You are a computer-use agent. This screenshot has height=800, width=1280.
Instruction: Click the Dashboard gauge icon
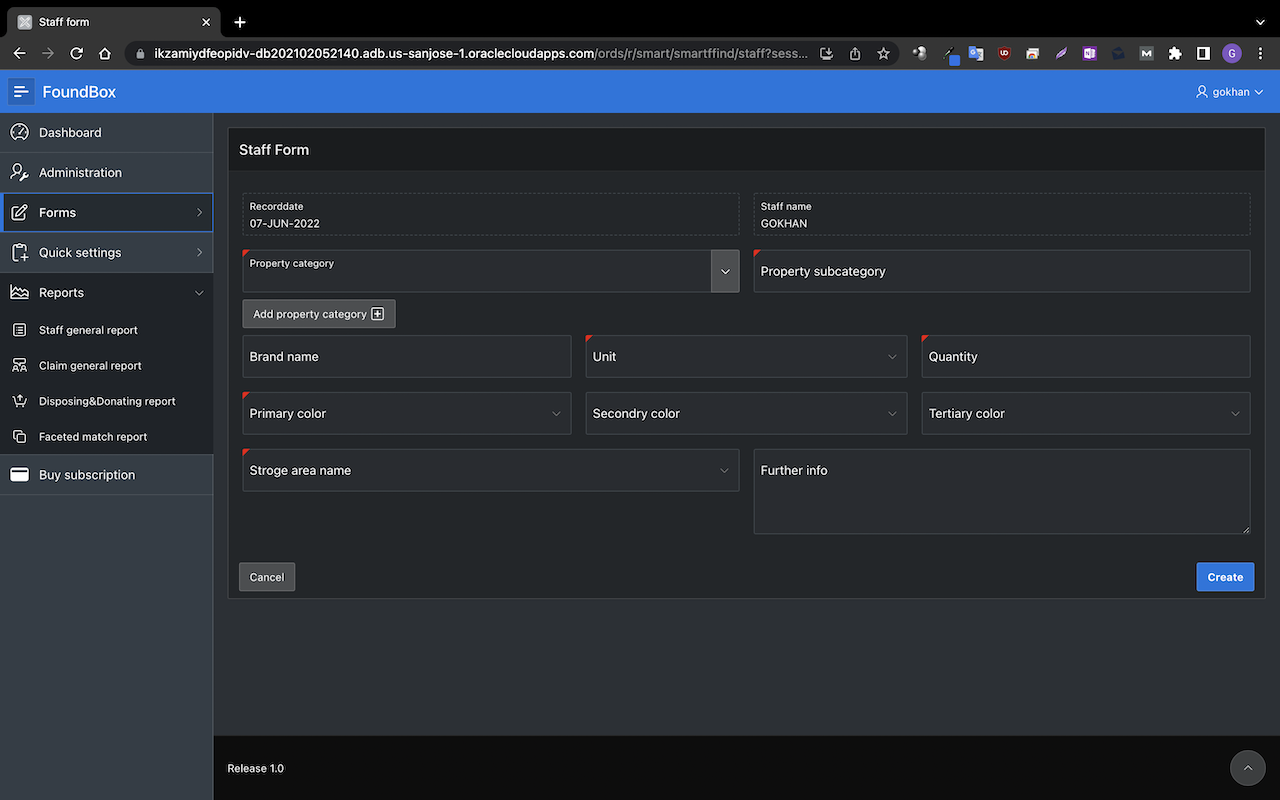point(19,132)
